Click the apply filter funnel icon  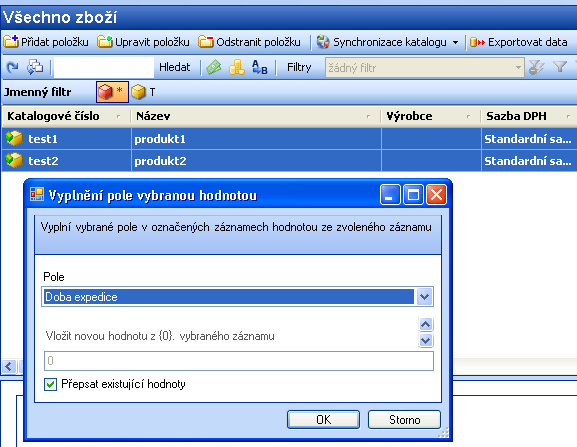560,67
